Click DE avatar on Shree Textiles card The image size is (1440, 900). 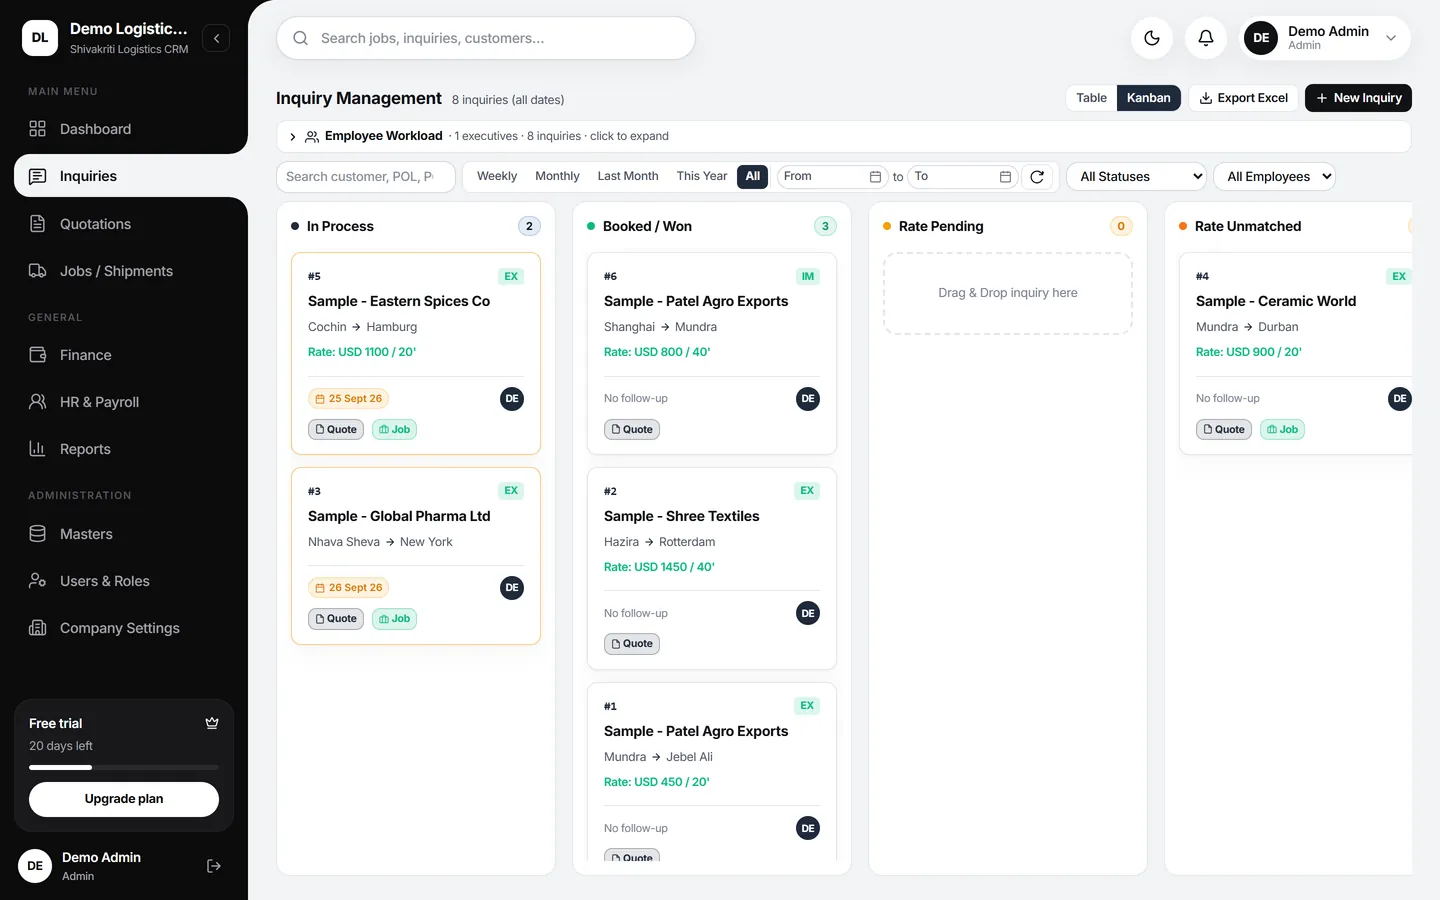(808, 613)
